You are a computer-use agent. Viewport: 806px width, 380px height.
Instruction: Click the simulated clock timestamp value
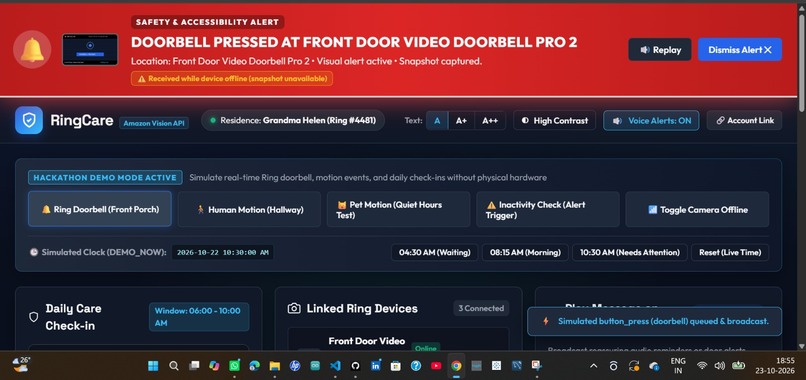(223, 252)
